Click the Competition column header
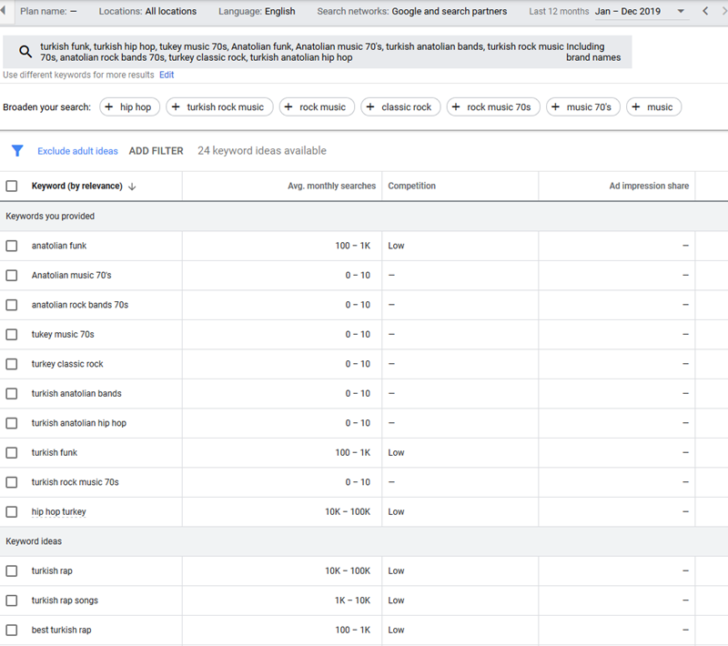This screenshot has width=728, height=646. [x=411, y=186]
